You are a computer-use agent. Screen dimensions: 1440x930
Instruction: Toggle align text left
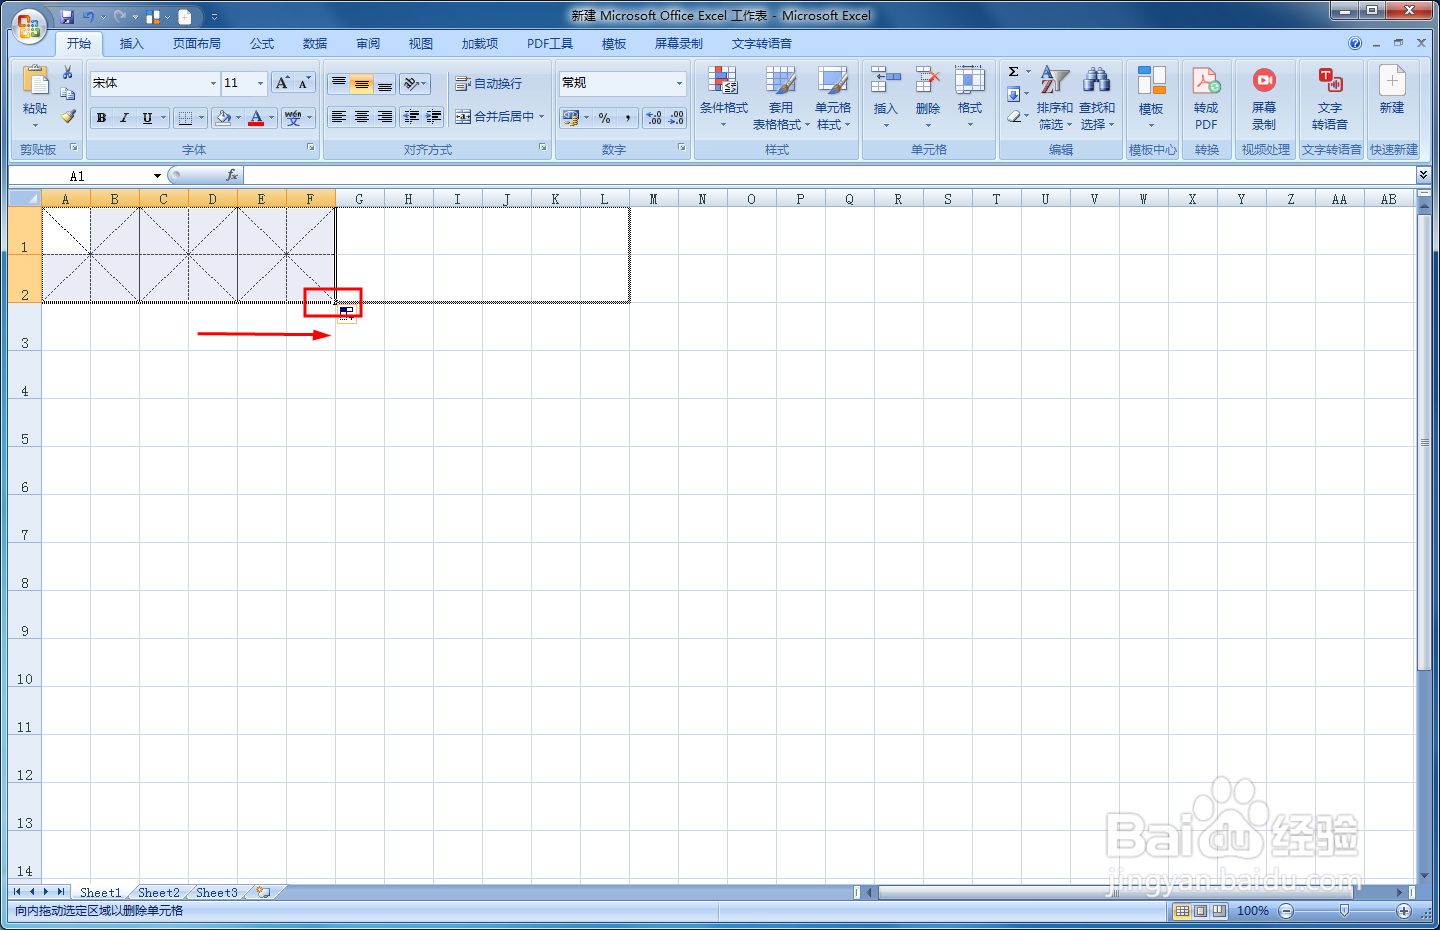pos(339,117)
